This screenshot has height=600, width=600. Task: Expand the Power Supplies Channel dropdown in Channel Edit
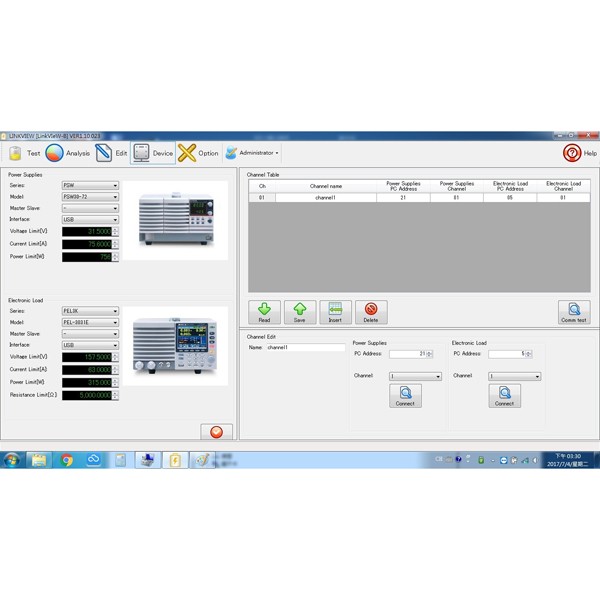coord(416,377)
